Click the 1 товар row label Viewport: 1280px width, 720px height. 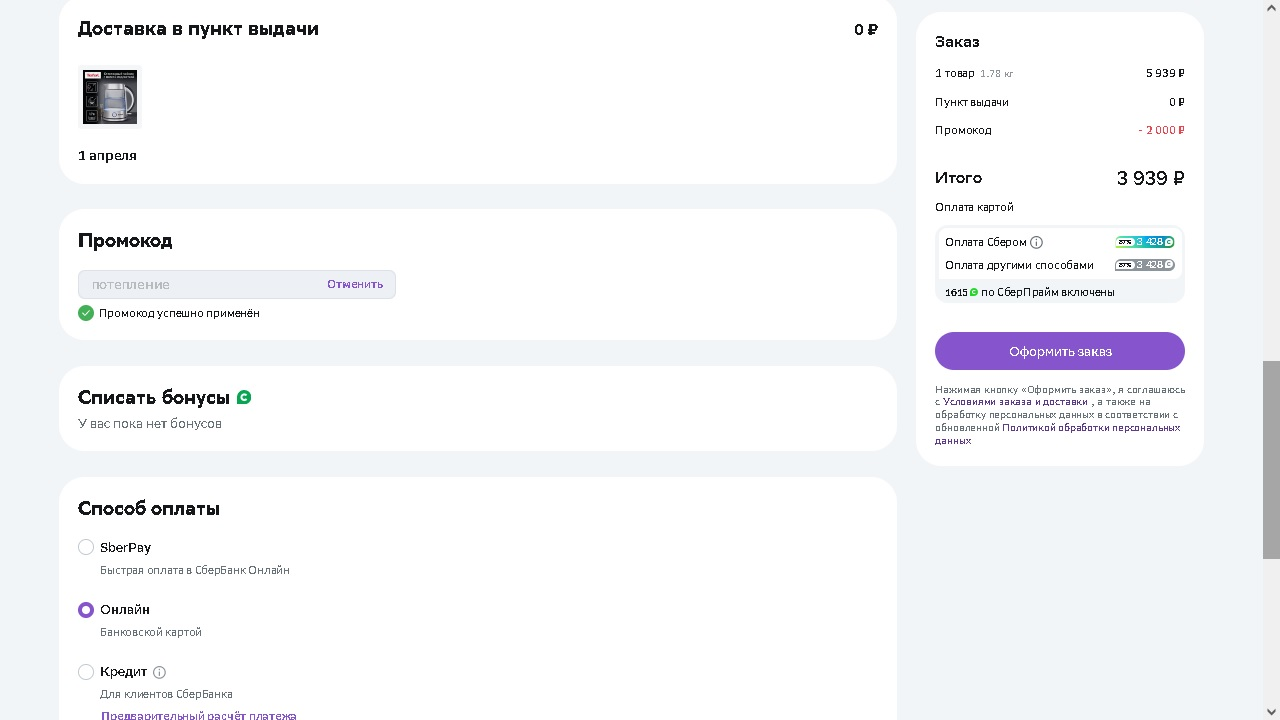tap(954, 73)
